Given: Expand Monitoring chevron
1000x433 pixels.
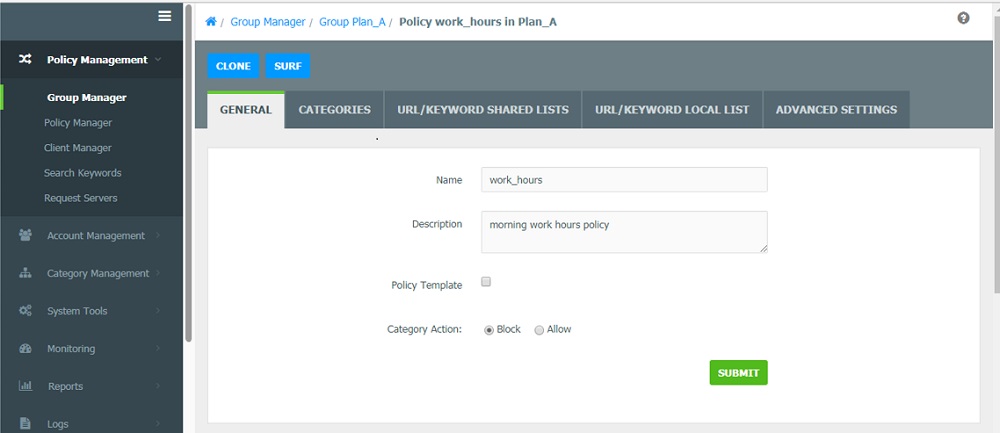Looking at the screenshot, I should point(158,348).
